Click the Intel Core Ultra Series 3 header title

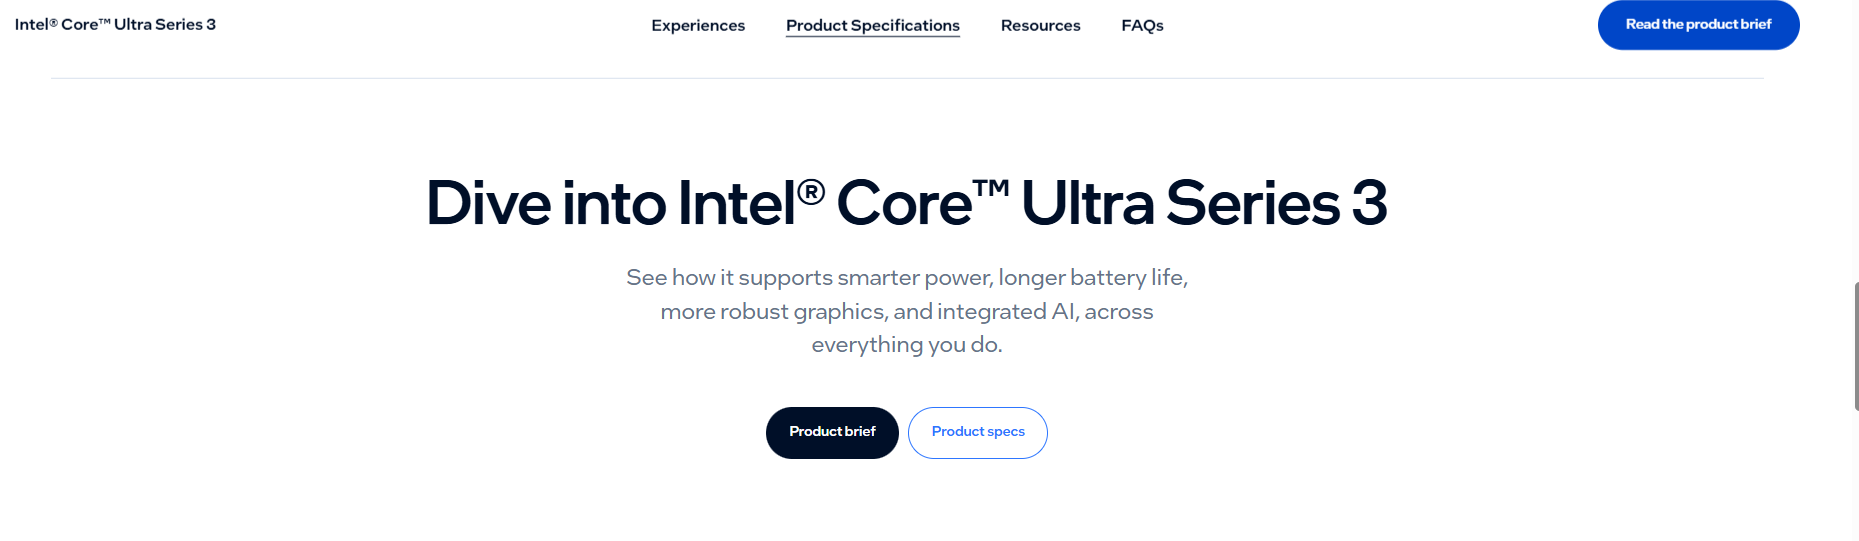[x=115, y=24]
